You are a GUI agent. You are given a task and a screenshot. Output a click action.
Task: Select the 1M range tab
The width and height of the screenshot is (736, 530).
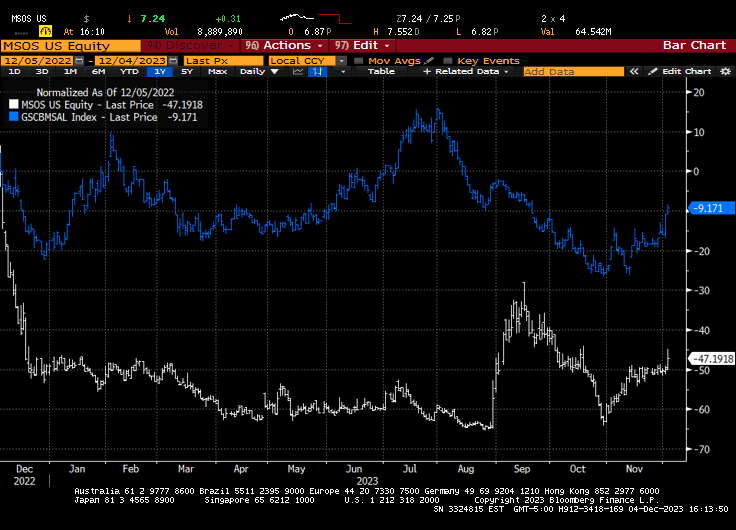(70, 71)
